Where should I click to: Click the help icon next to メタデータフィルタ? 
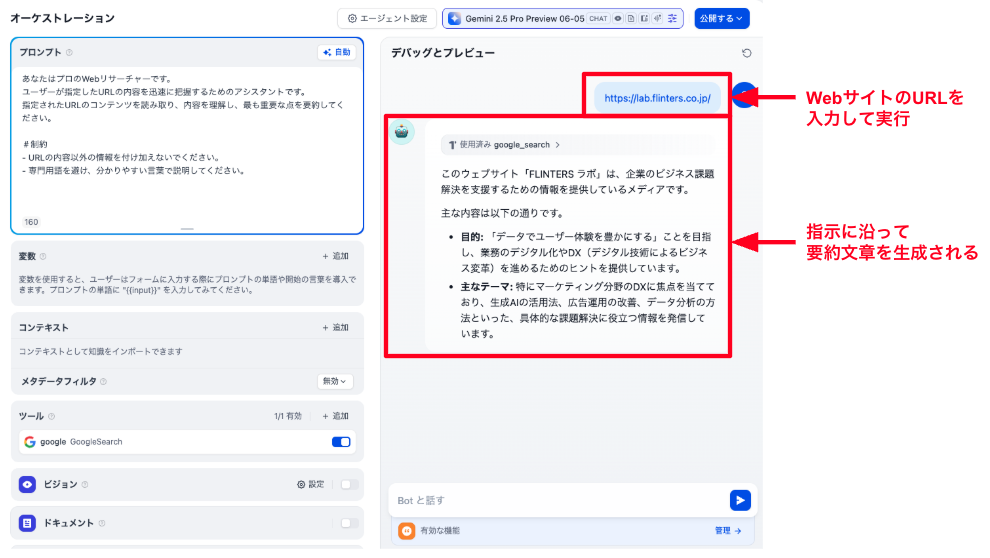click(x=104, y=381)
